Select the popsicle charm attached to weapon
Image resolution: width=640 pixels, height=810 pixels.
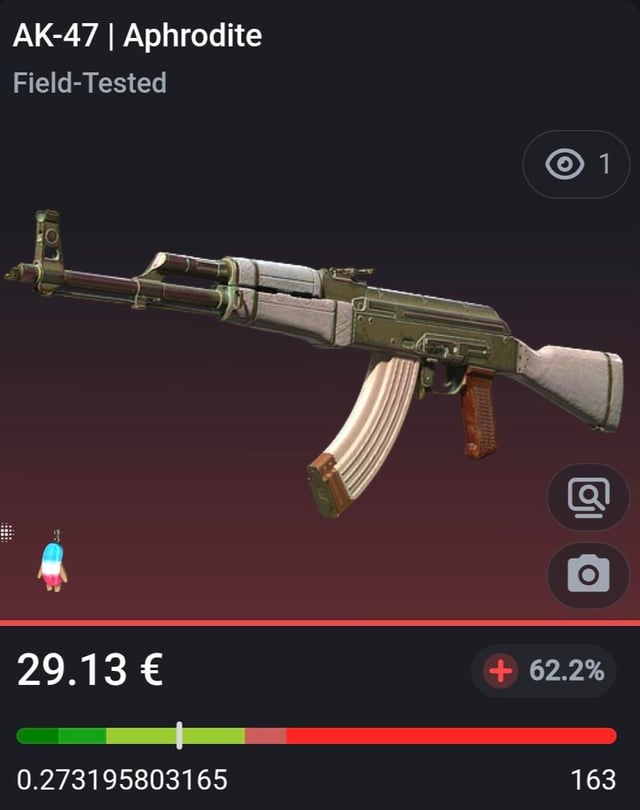[52, 561]
